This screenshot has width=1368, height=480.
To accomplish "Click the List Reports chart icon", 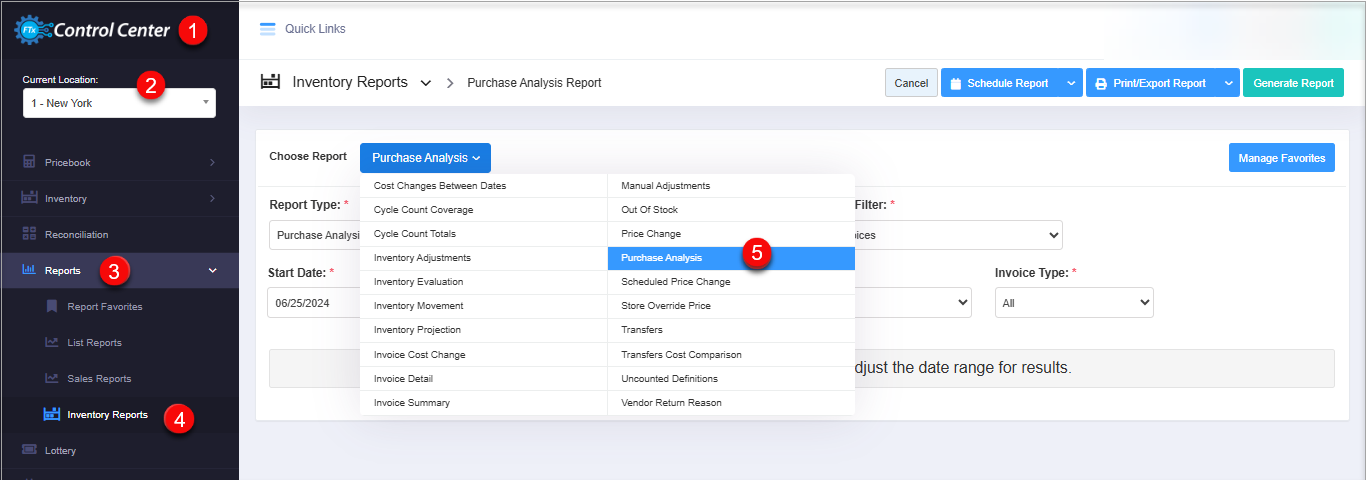I will point(52,342).
